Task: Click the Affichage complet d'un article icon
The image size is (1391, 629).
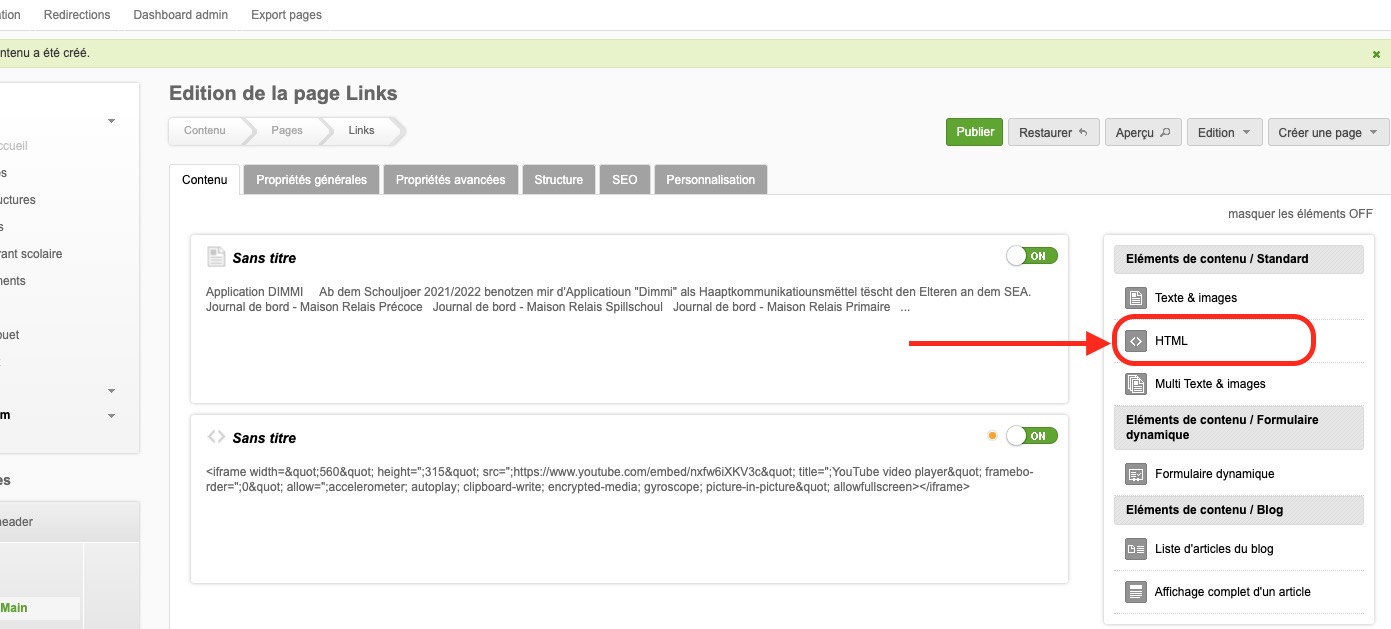Action: [1135, 591]
